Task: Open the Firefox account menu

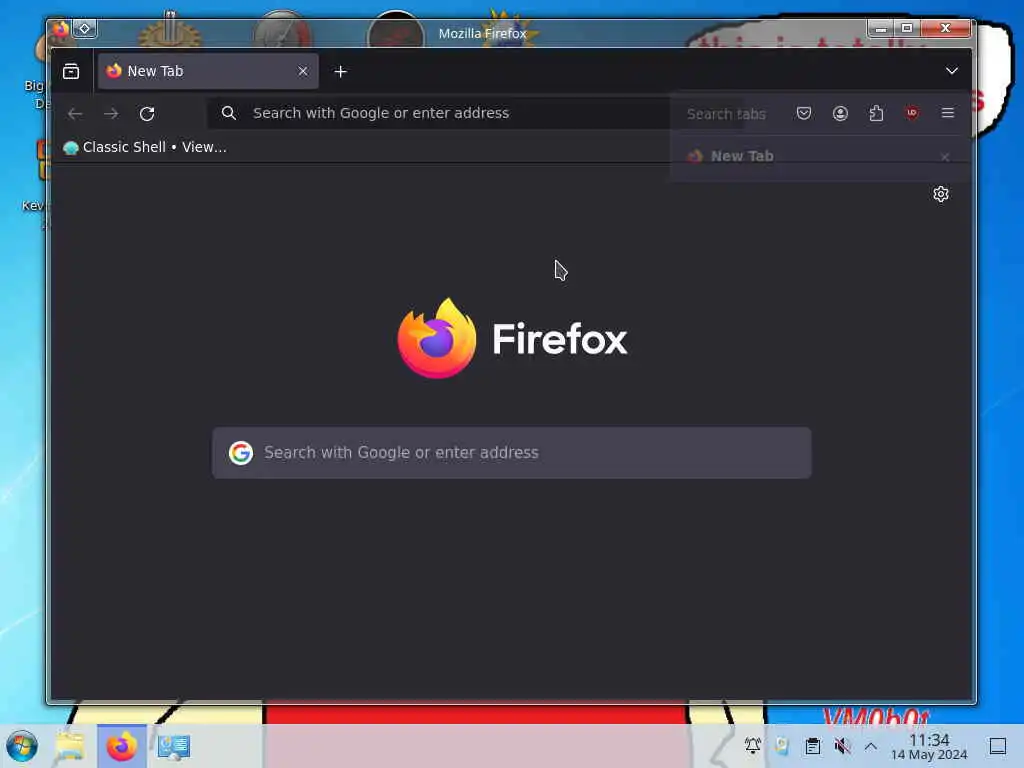Action: click(840, 114)
